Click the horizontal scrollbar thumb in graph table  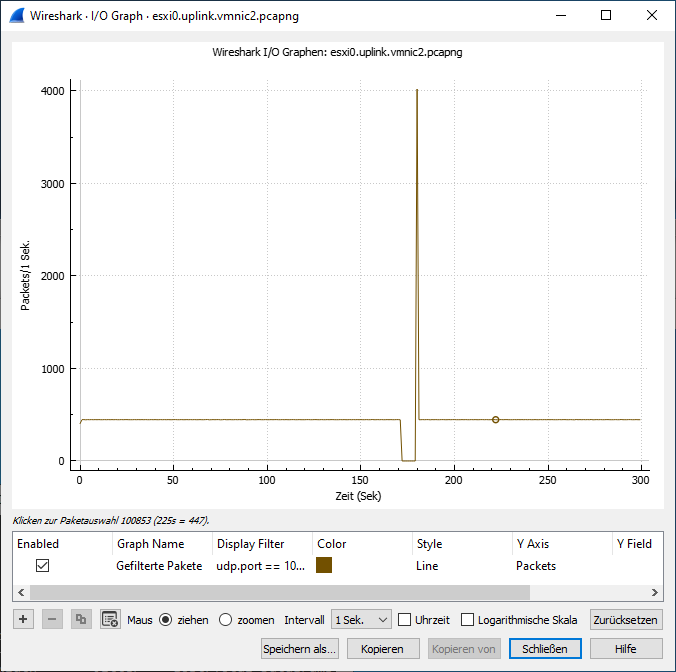pyautogui.click(x=280, y=592)
